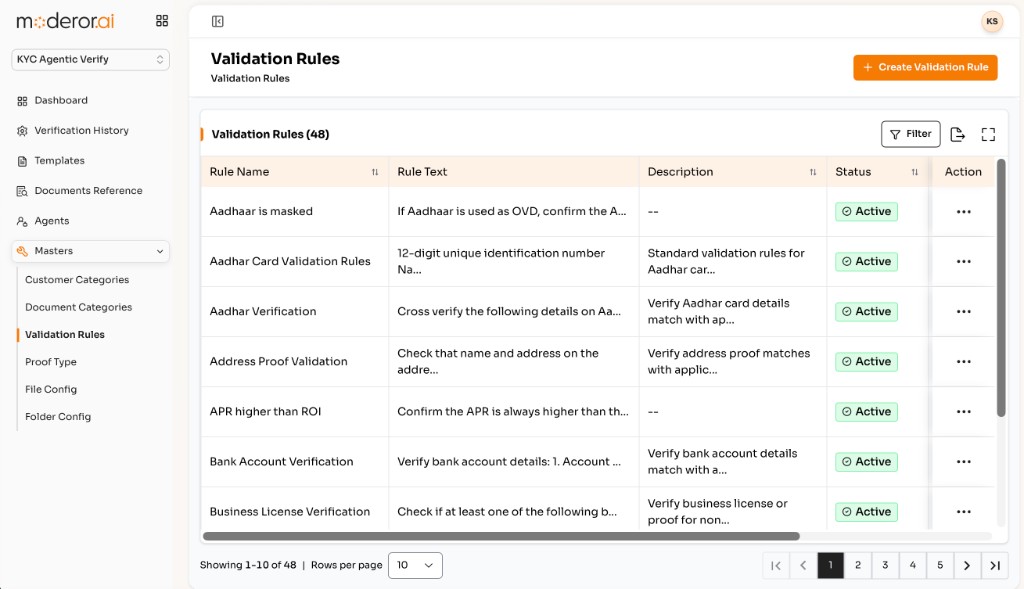This screenshot has width=1024, height=589.
Task: Click the vertical table scrollbar
Action: point(1001,287)
